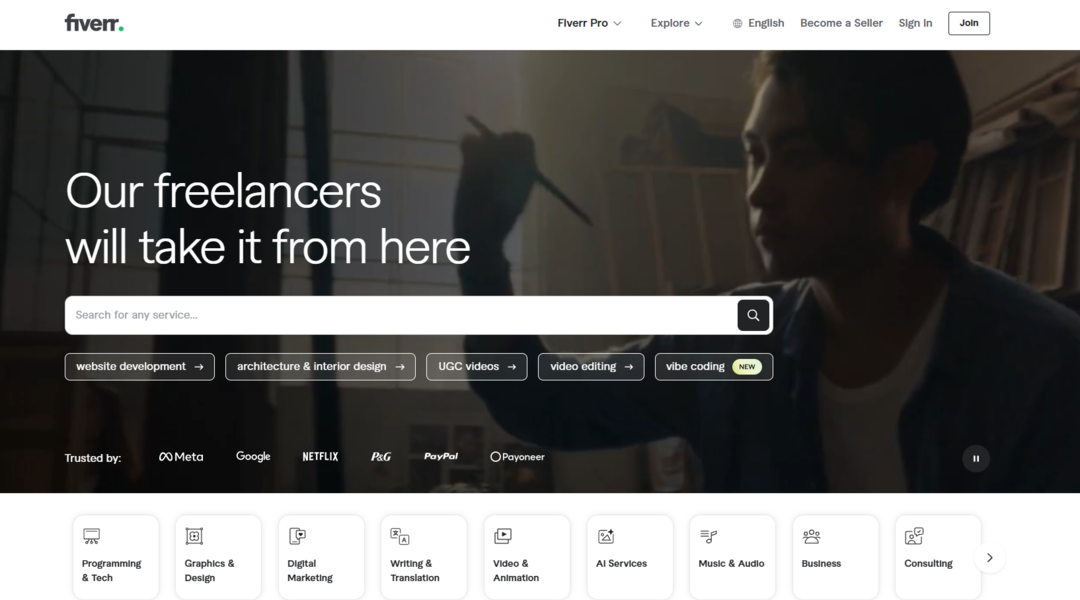Viewport: 1080px width, 600px height.
Task: Open Music & Audio category label
Action: coord(731,563)
